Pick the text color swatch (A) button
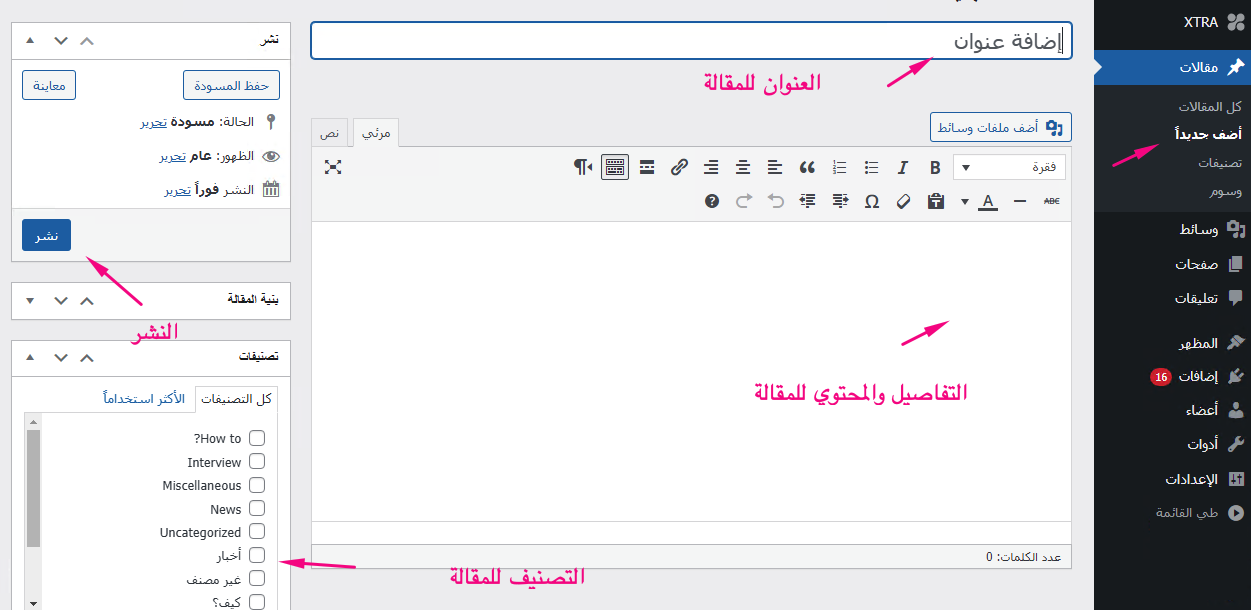 coord(987,201)
